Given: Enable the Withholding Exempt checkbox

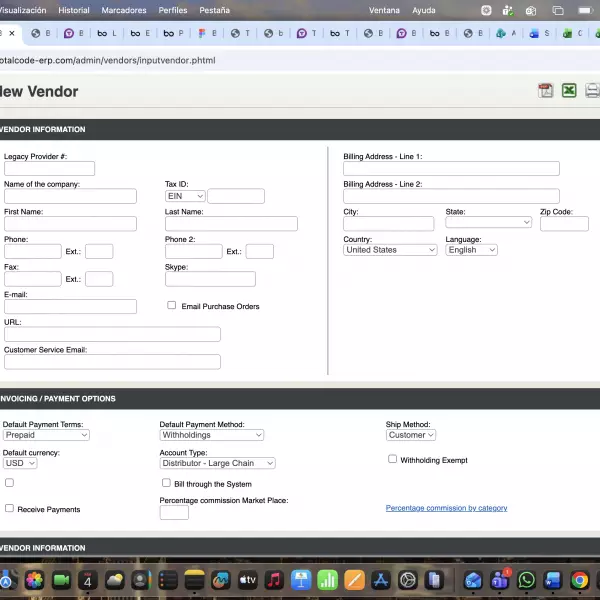Looking at the screenshot, I should tap(392, 459).
